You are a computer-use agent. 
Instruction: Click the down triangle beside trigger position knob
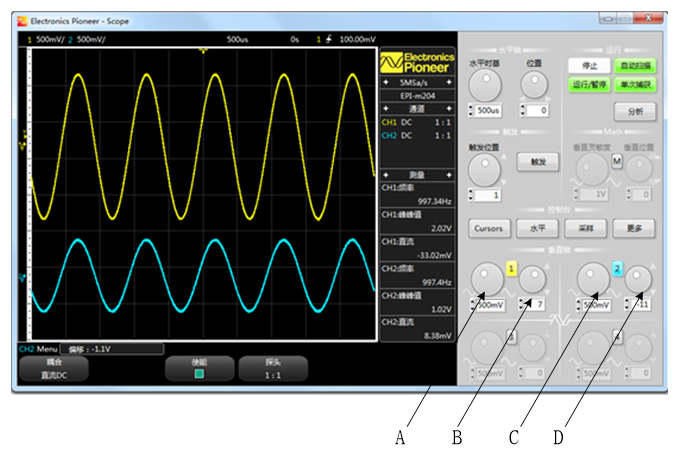pos(504,183)
